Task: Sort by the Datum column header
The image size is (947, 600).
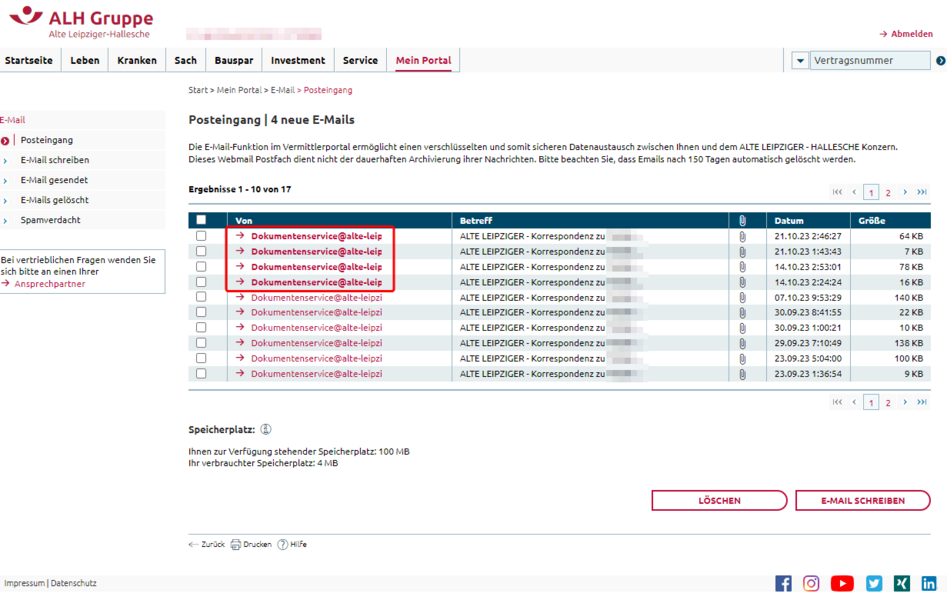Action: point(789,221)
